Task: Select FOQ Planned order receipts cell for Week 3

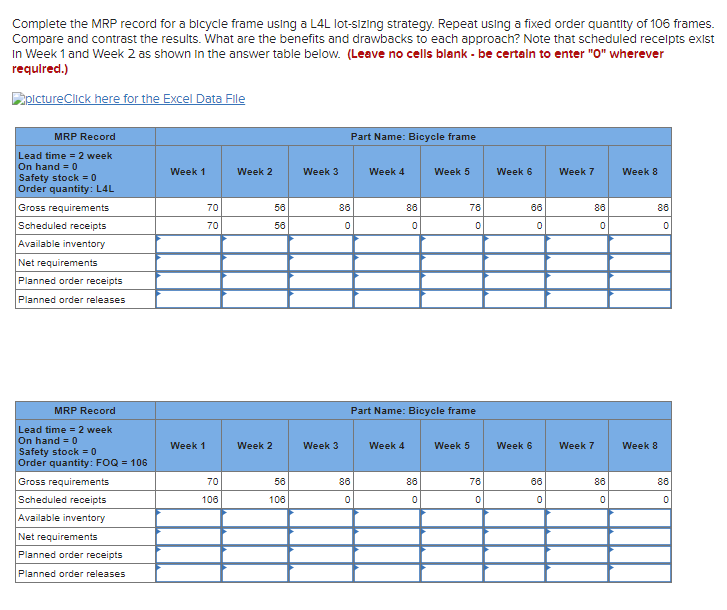Action: (321, 555)
